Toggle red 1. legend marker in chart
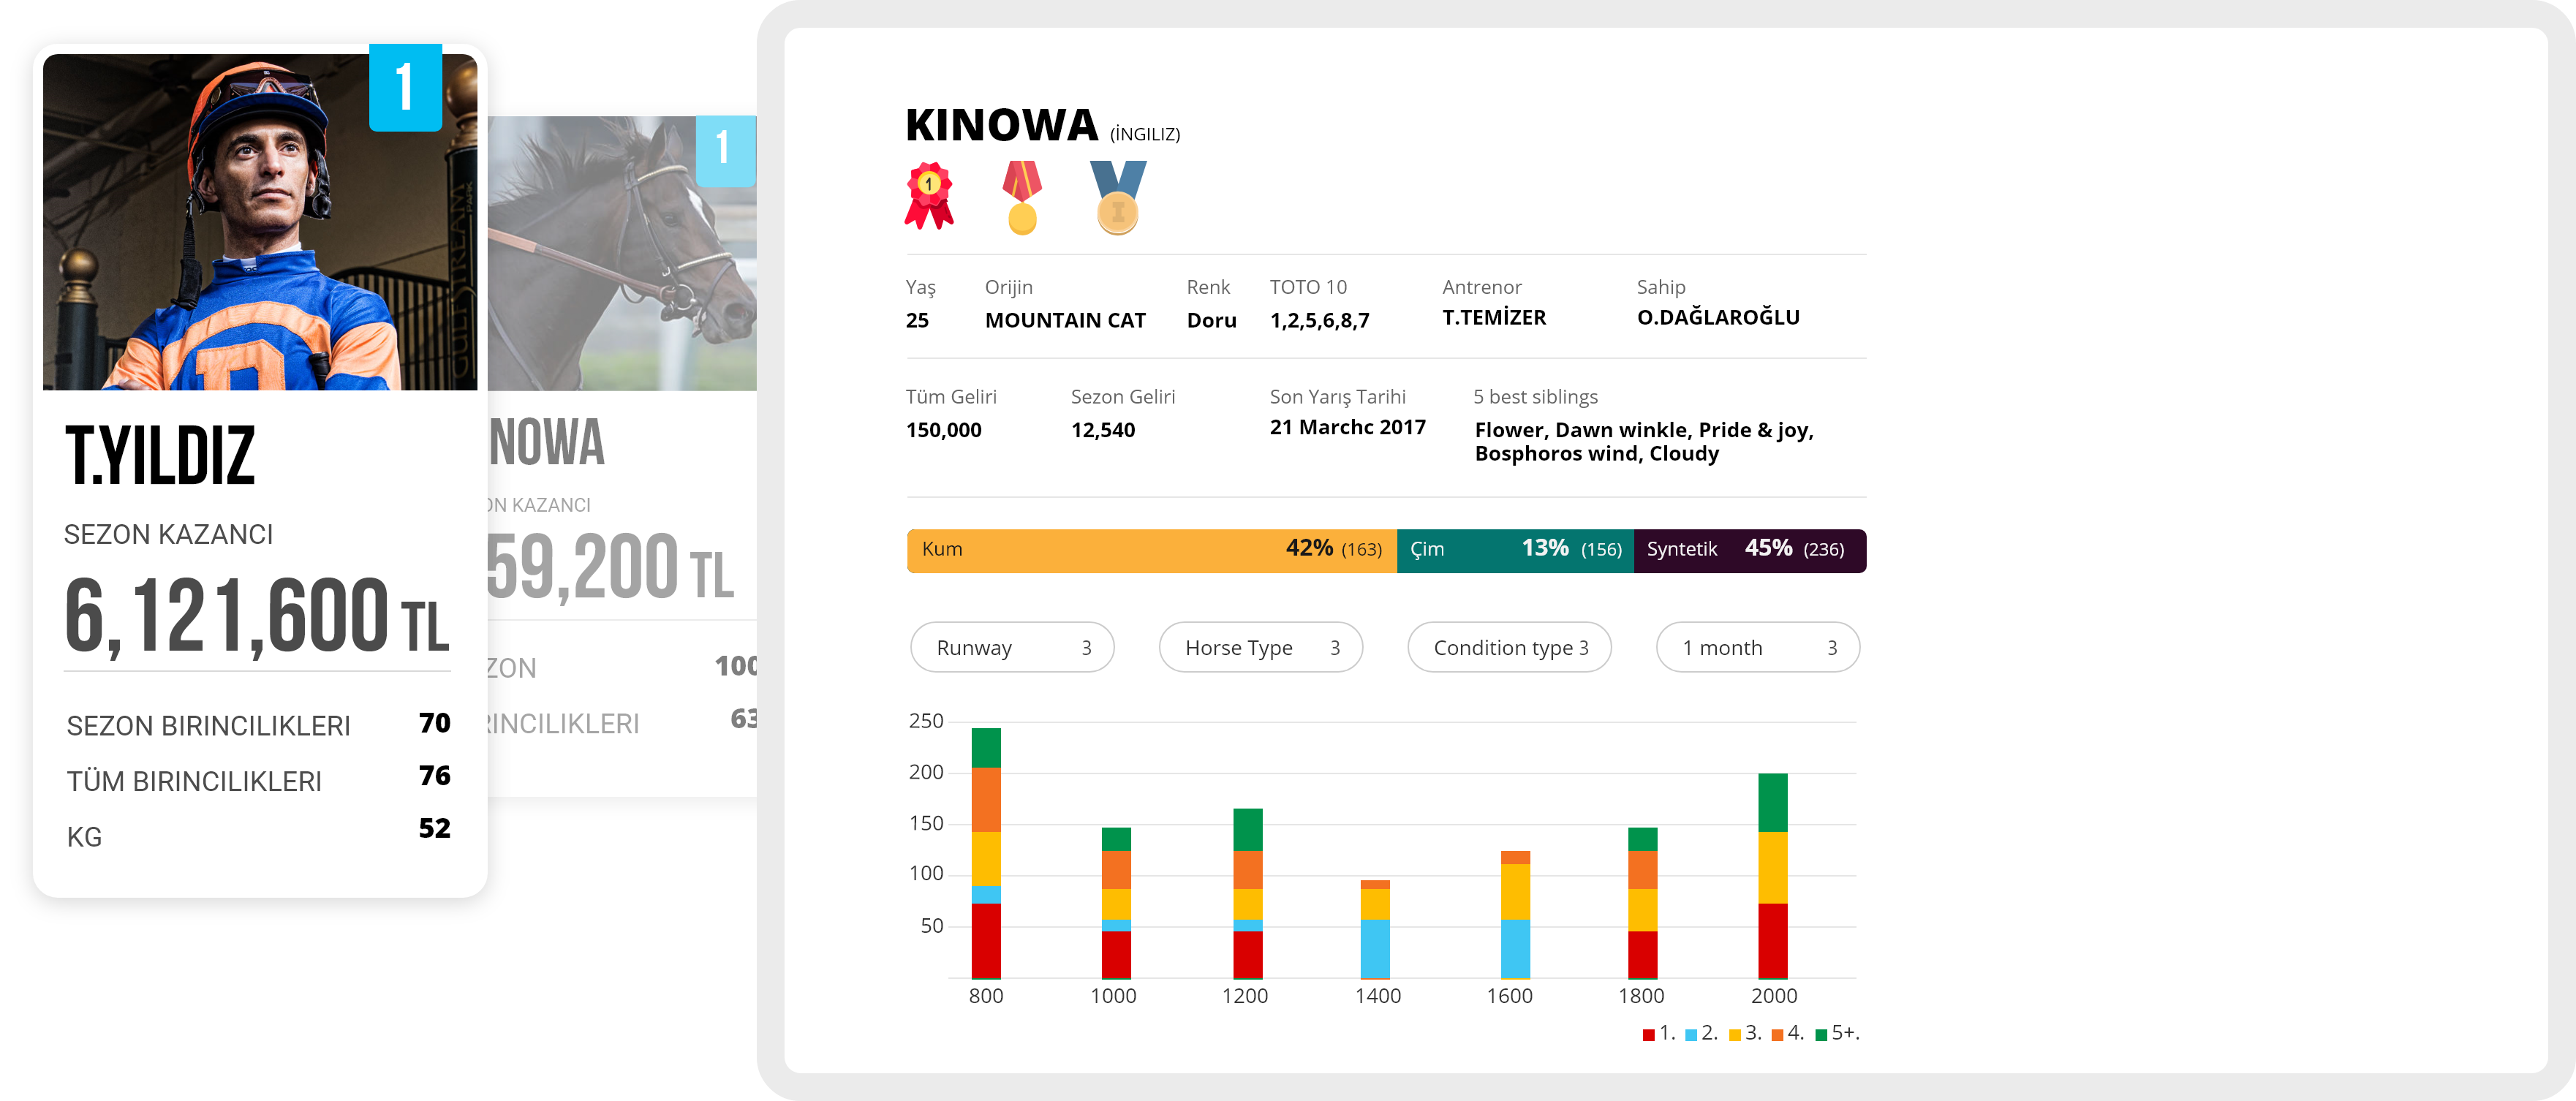Image resolution: width=2576 pixels, height=1101 pixels. (1648, 1034)
